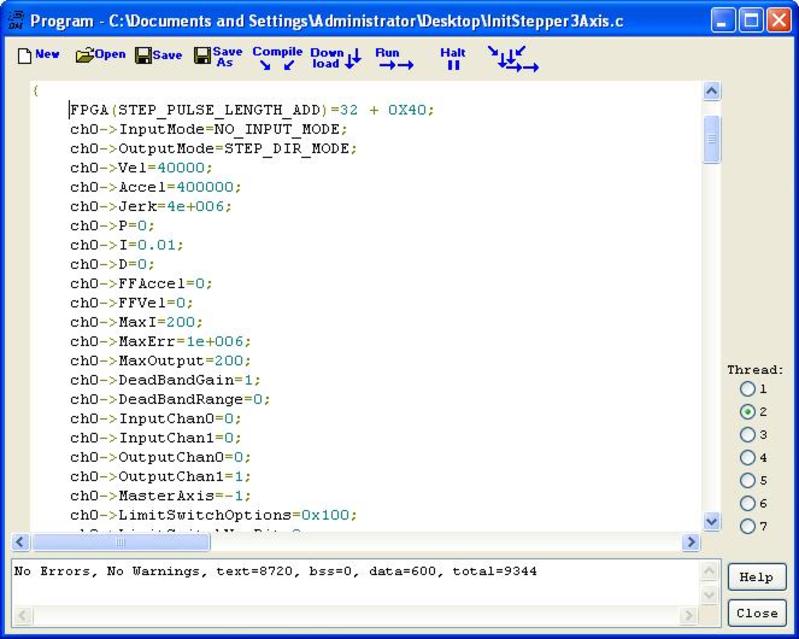This screenshot has width=799, height=639.
Task: Select Thread 7 radio button
Action: [x=747, y=527]
